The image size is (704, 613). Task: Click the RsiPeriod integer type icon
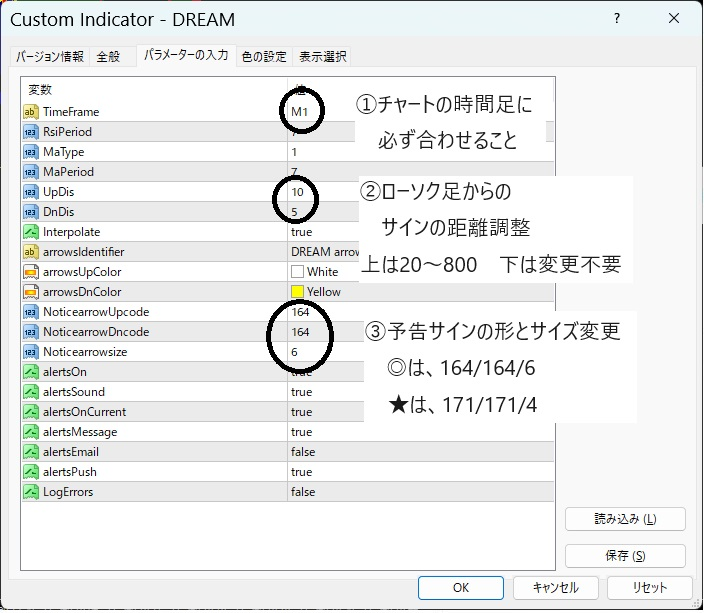pos(31,132)
